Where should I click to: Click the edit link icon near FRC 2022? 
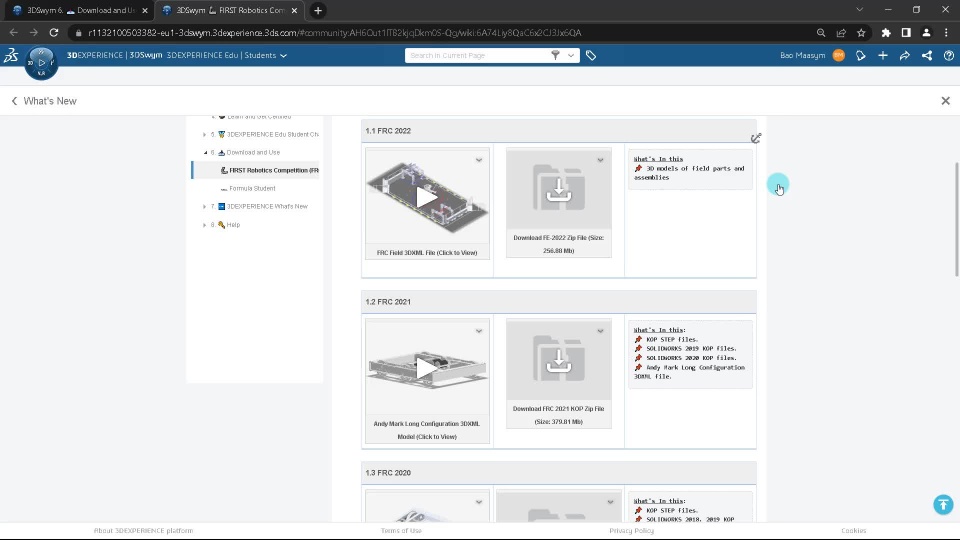[756, 138]
